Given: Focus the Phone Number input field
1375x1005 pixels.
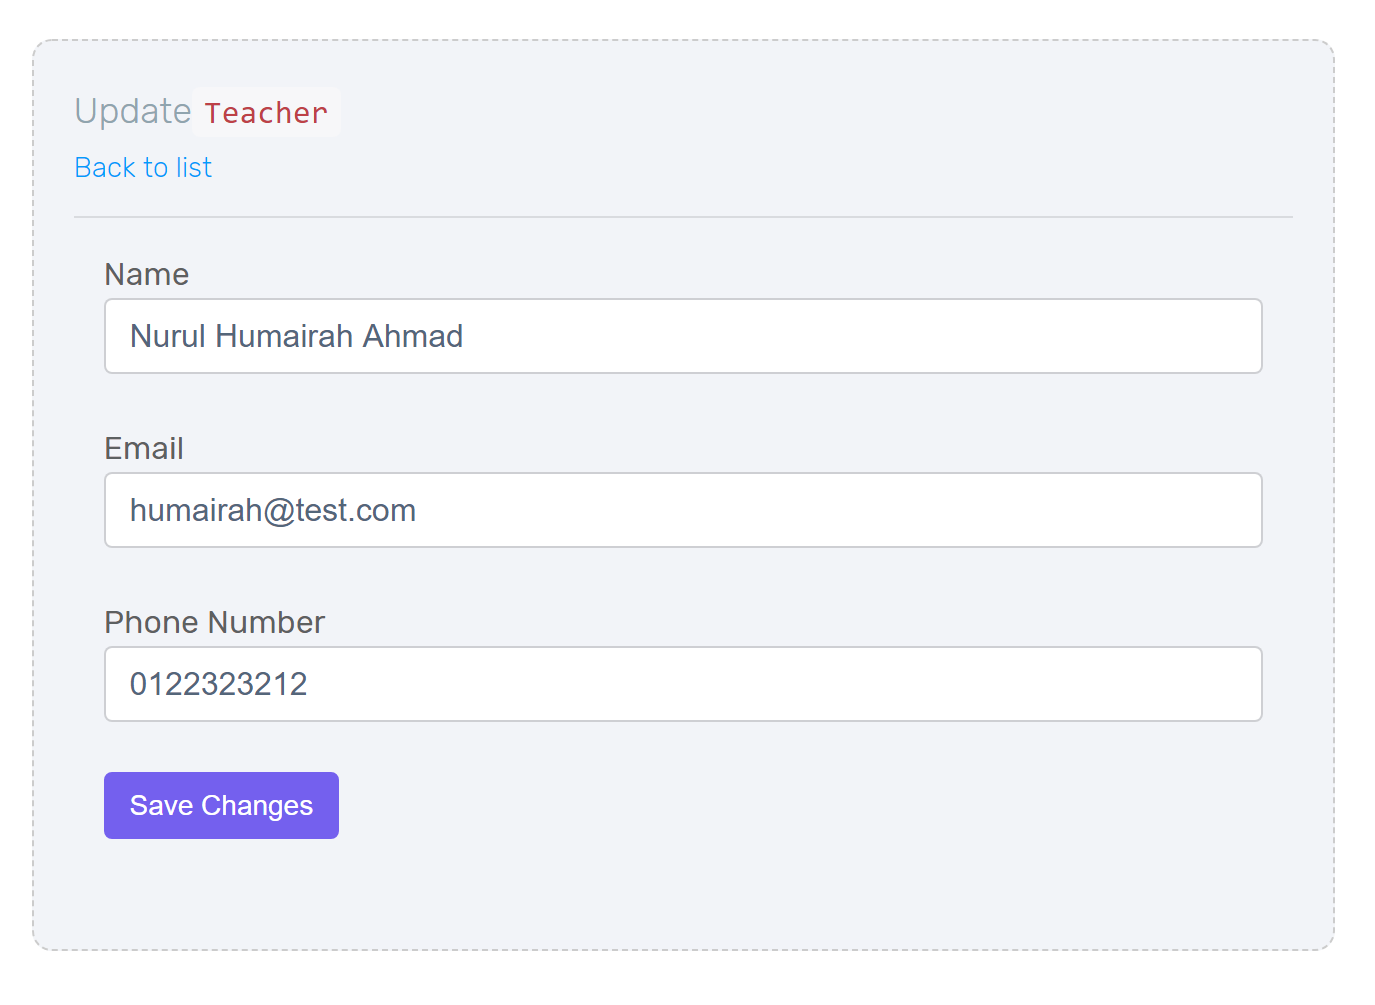Looking at the screenshot, I should click(683, 684).
